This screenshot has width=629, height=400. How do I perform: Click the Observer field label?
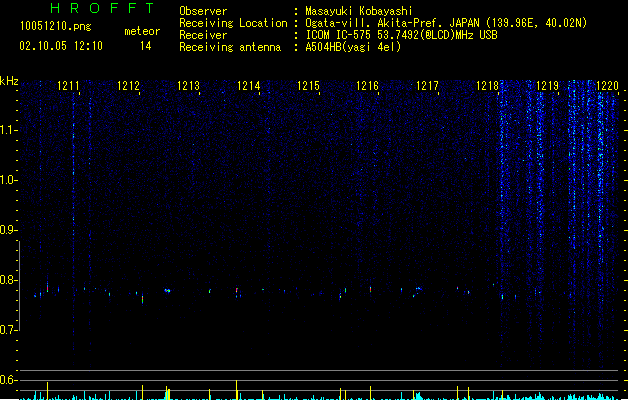(203, 11)
